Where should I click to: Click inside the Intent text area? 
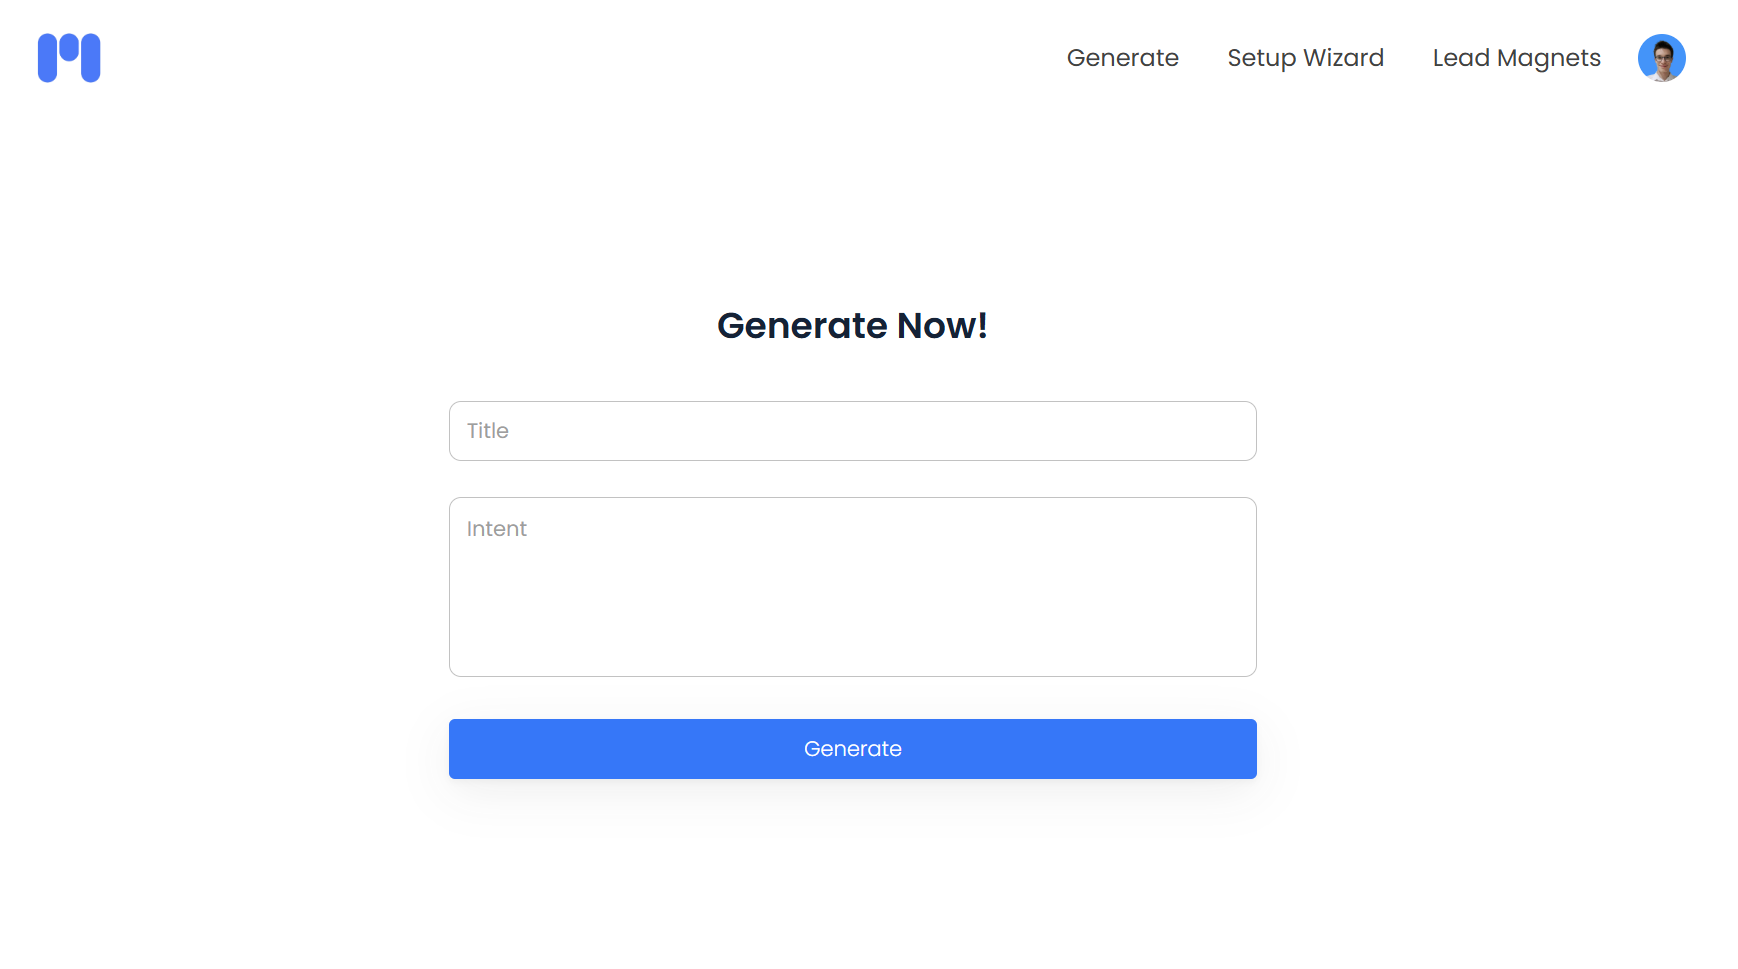852,587
